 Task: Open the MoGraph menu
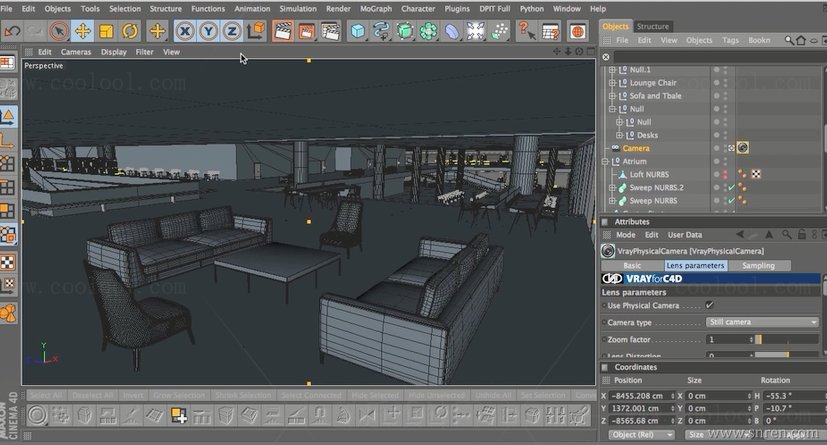click(x=375, y=8)
